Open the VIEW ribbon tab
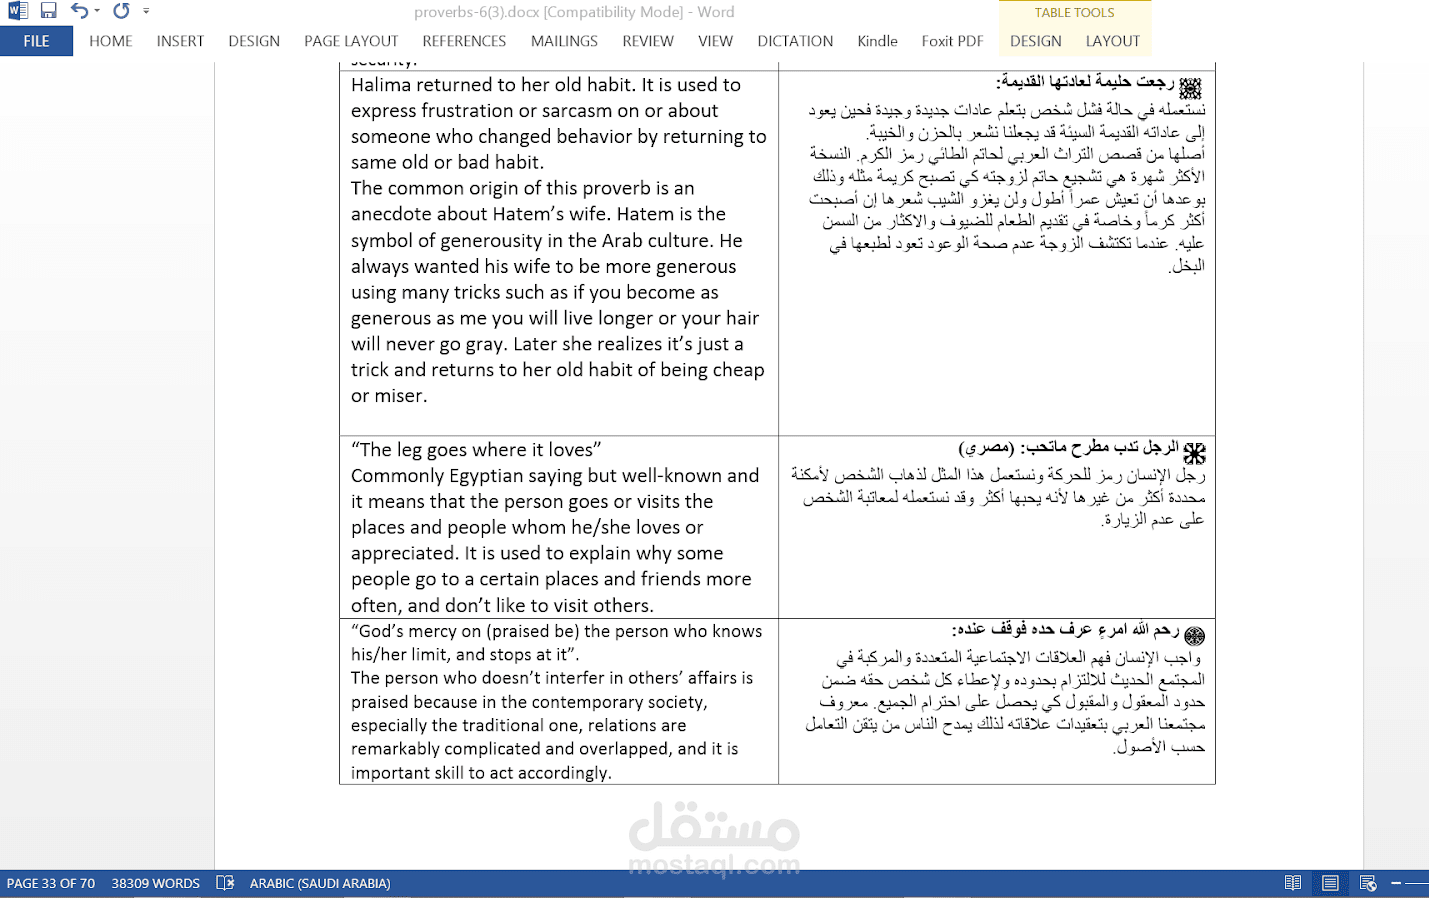Image resolution: width=1429 pixels, height=898 pixels. pyautogui.click(x=715, y=41)
